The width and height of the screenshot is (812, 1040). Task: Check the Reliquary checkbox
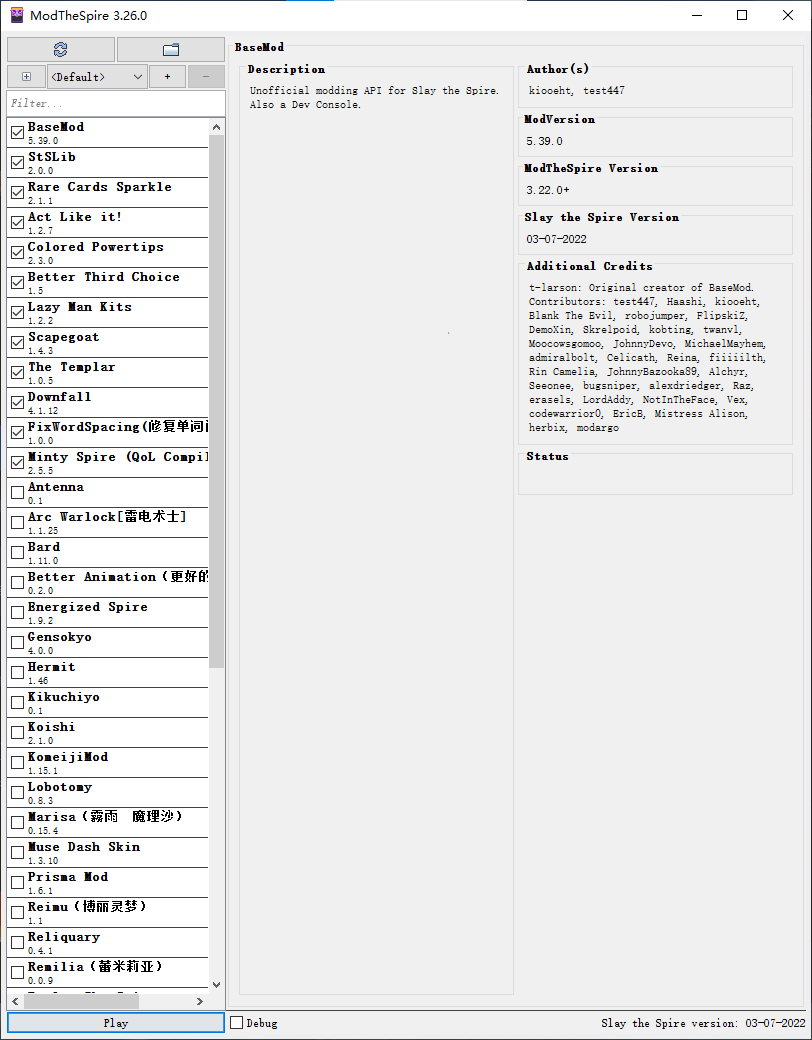click(x=18, y=943)
